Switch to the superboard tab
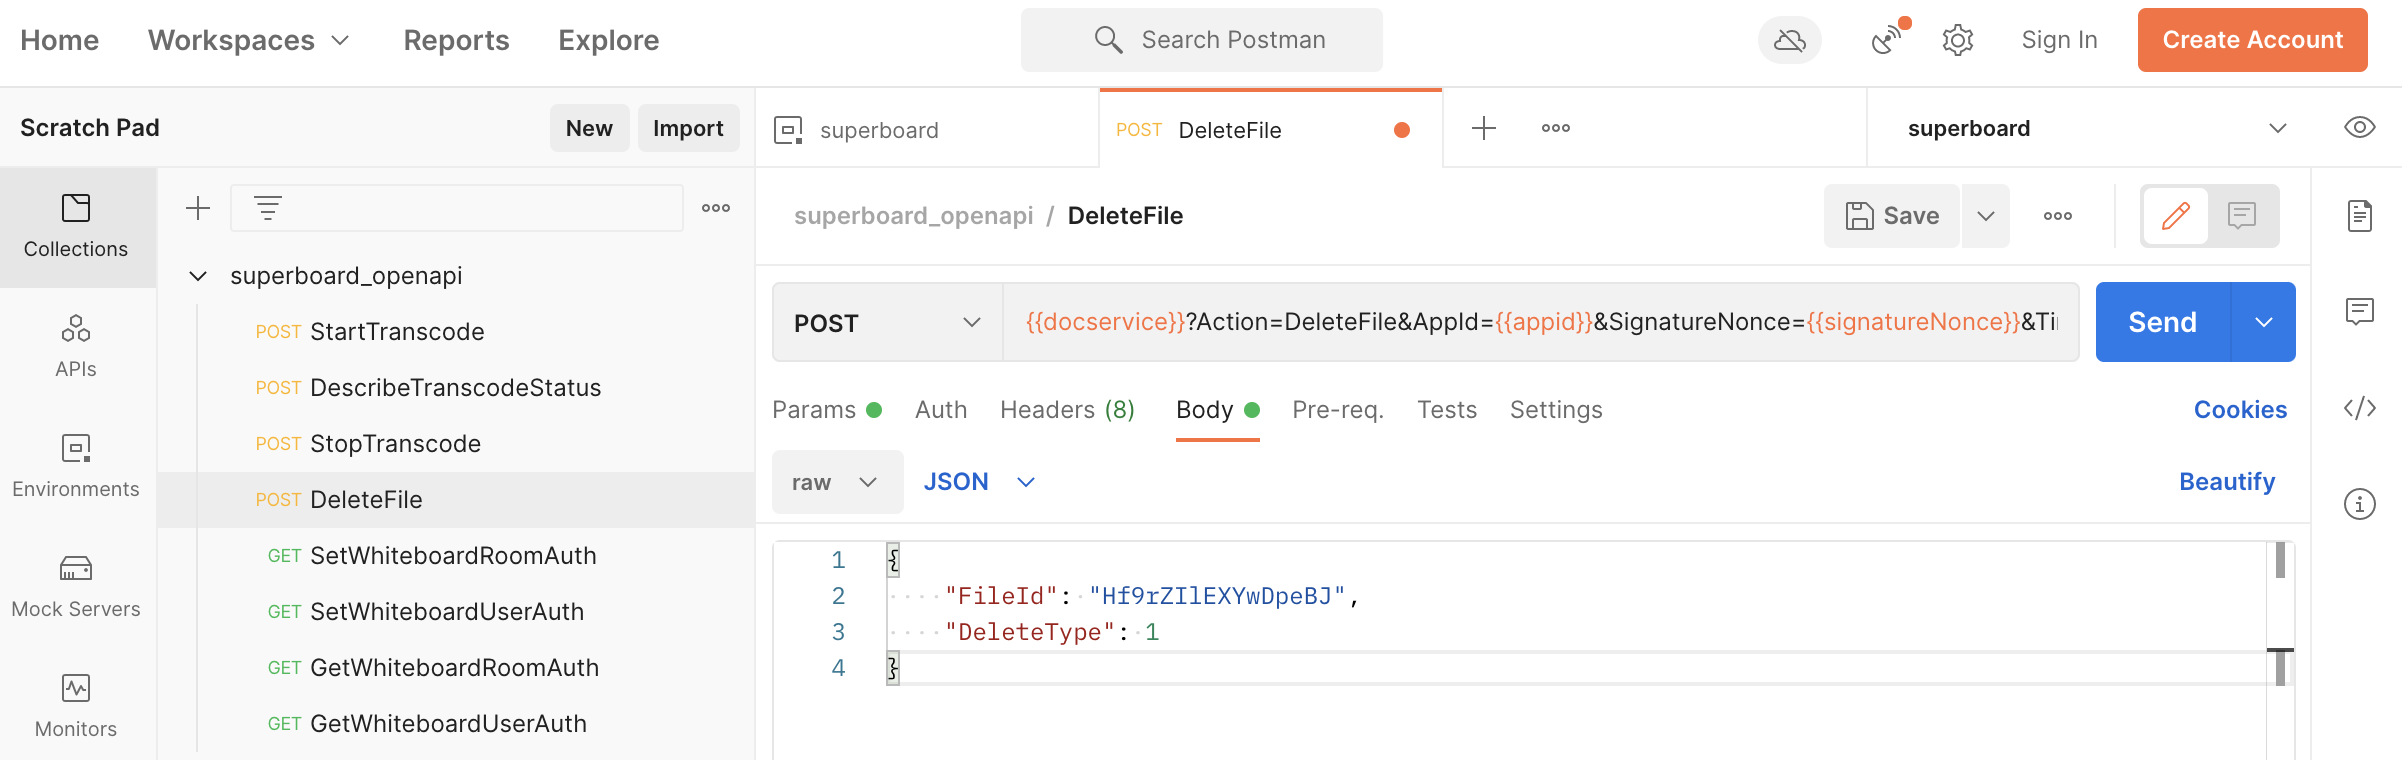 coord(927,129)
